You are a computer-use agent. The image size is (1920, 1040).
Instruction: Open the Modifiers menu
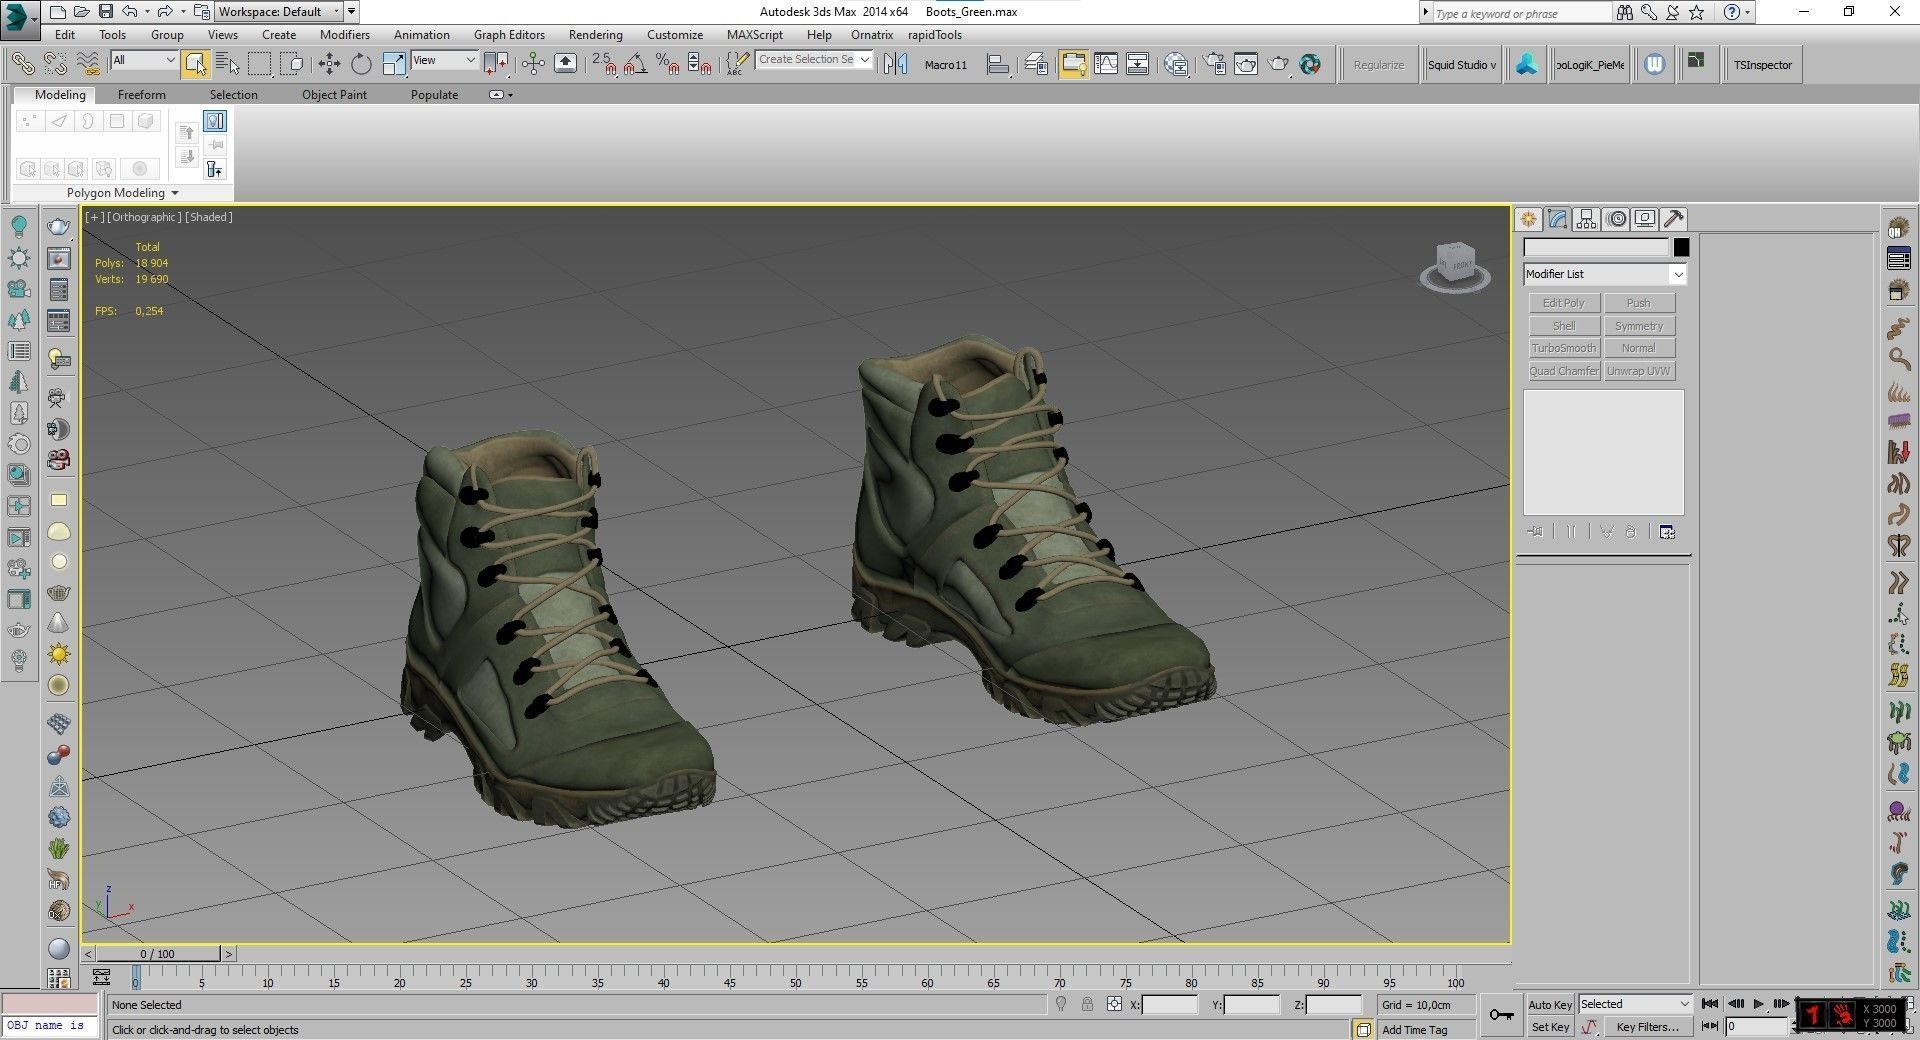point(344,34)
